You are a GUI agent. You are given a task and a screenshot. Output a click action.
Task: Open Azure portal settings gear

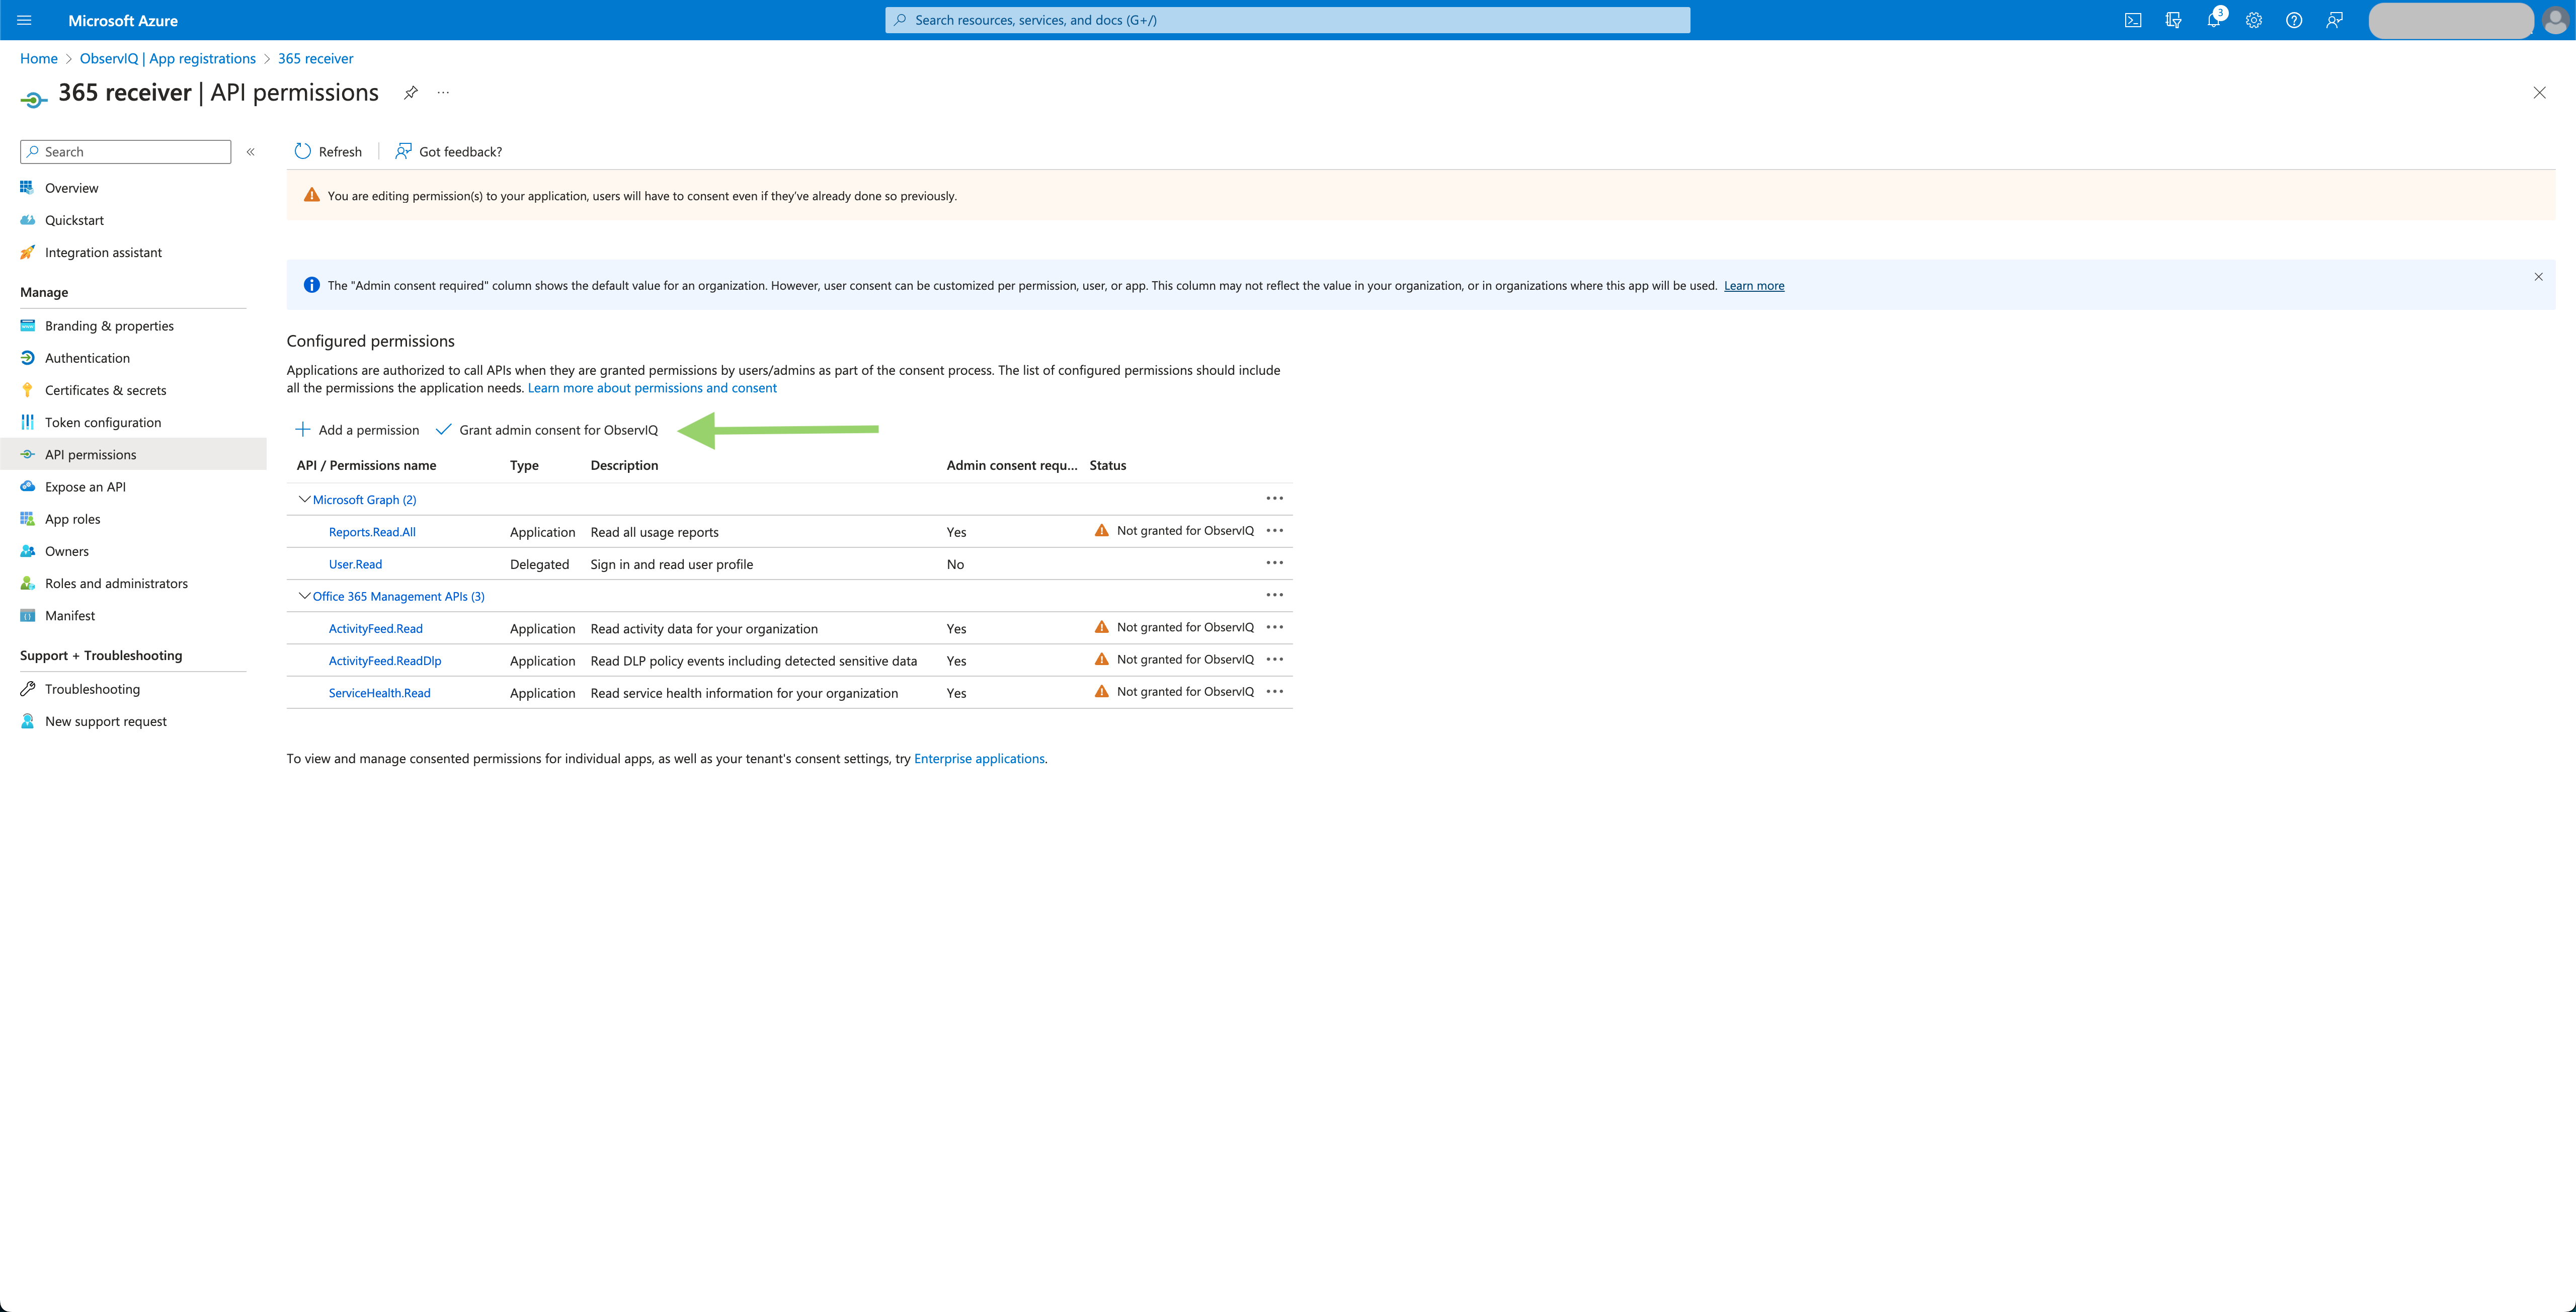pyautogui.click(x=2253, y=20)
